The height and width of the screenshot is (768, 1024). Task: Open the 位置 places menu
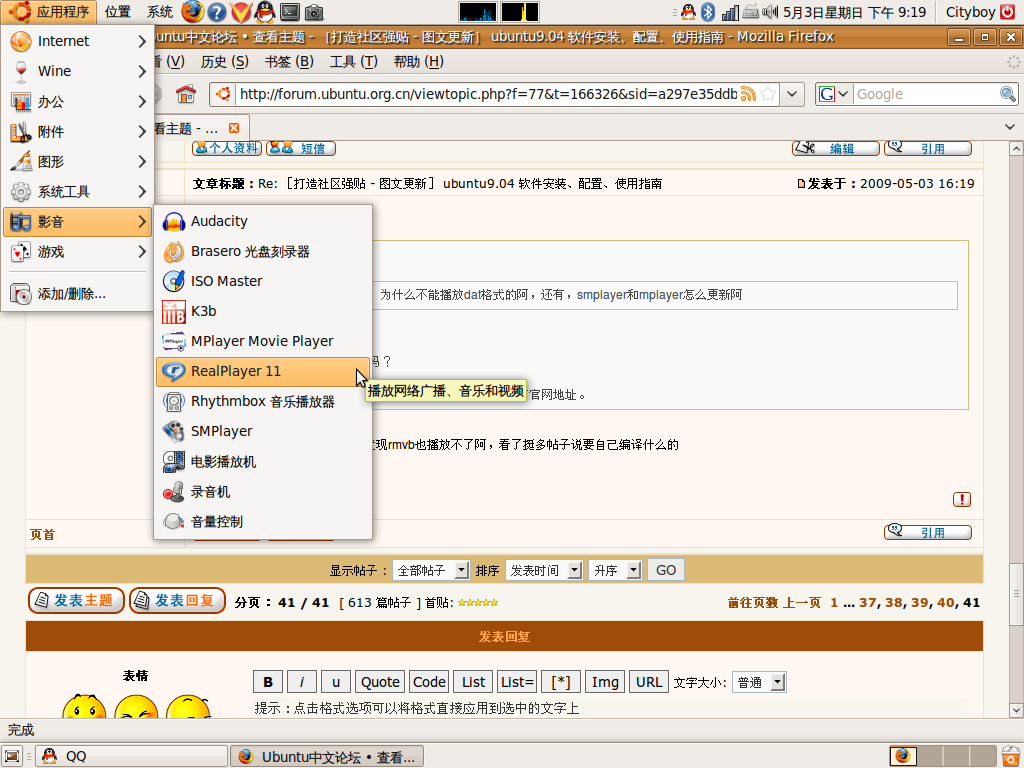coord(118,12)
